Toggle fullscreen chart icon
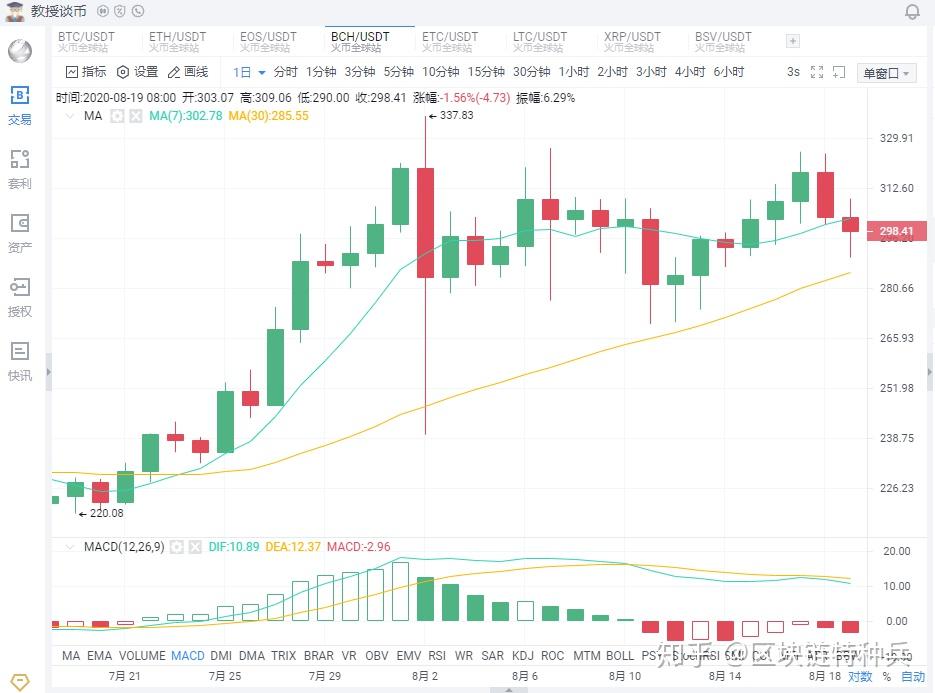Screen dimensions: 935x693 [x=817, y=73]
